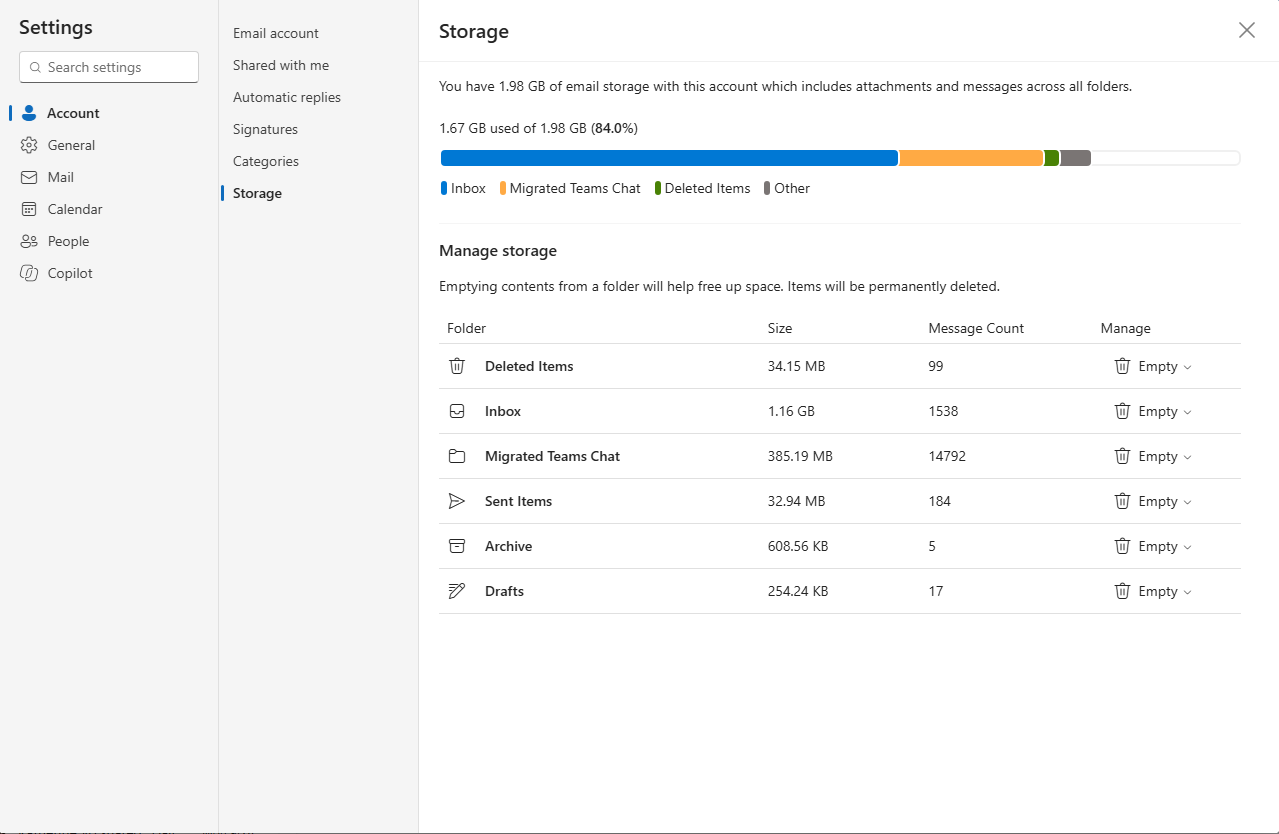Click the Empty button for Inbox
The height and width of the screenshot is (834, 1279).
point(1153,411)
